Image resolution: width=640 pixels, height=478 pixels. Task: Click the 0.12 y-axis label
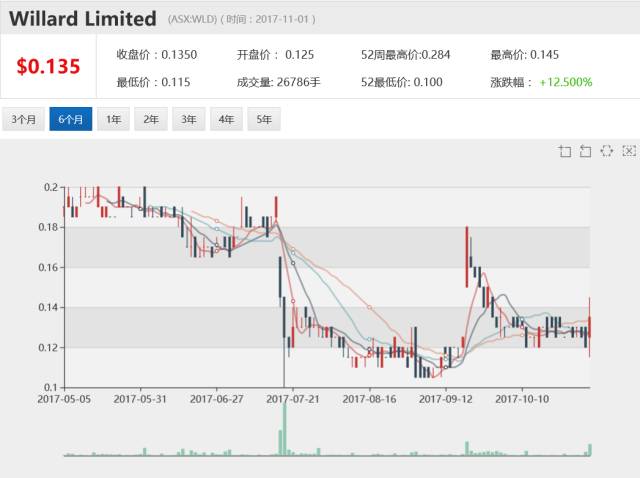[49, 347]
